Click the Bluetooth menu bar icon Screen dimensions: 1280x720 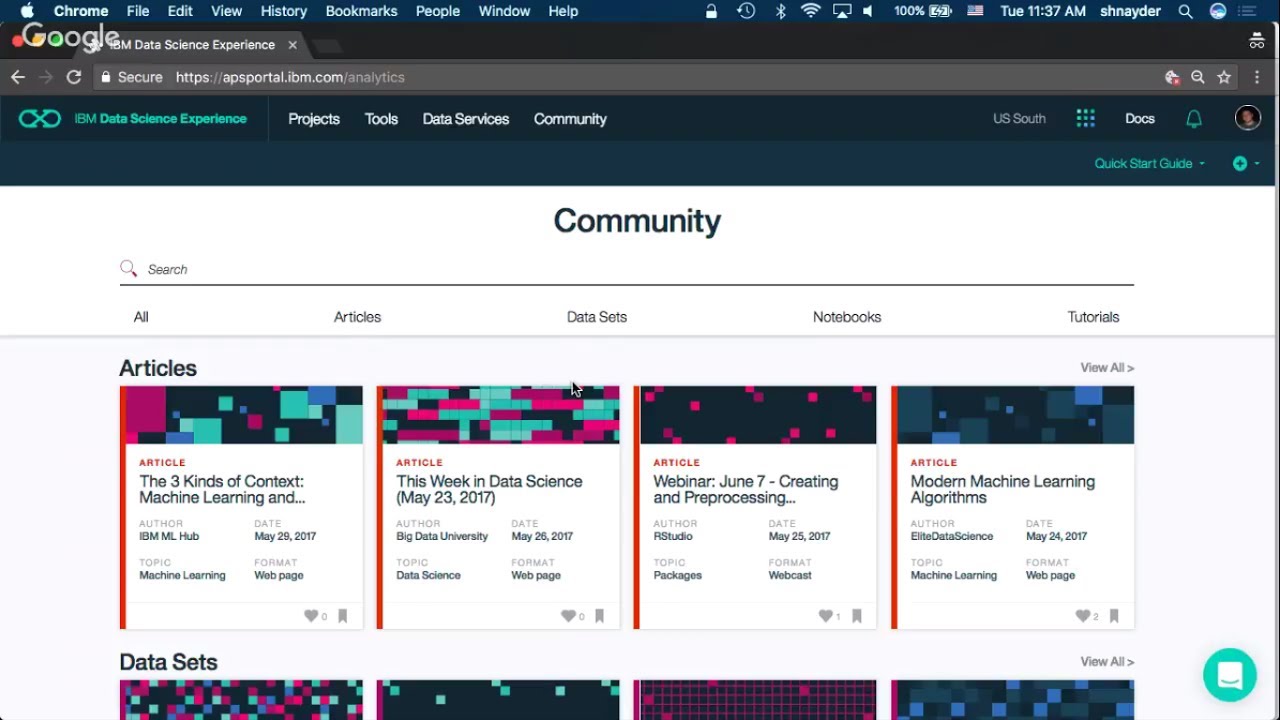(781, 11)
